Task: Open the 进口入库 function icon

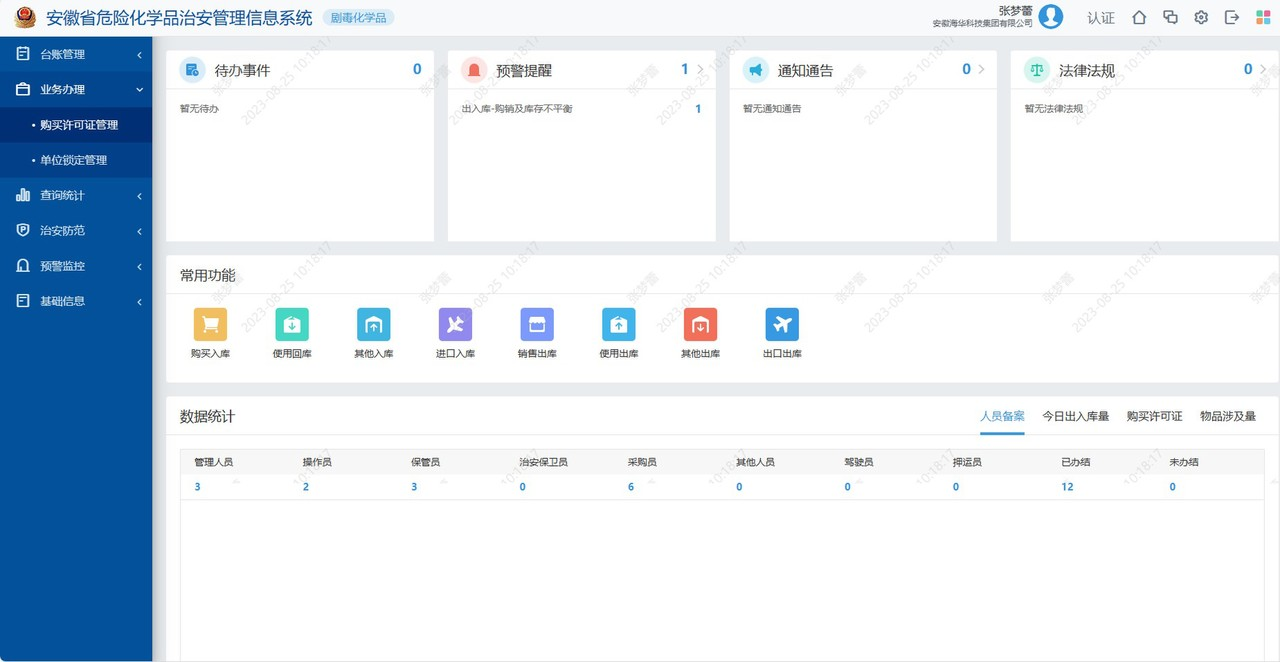Action: pyautogui.click(x=455, y=324)
